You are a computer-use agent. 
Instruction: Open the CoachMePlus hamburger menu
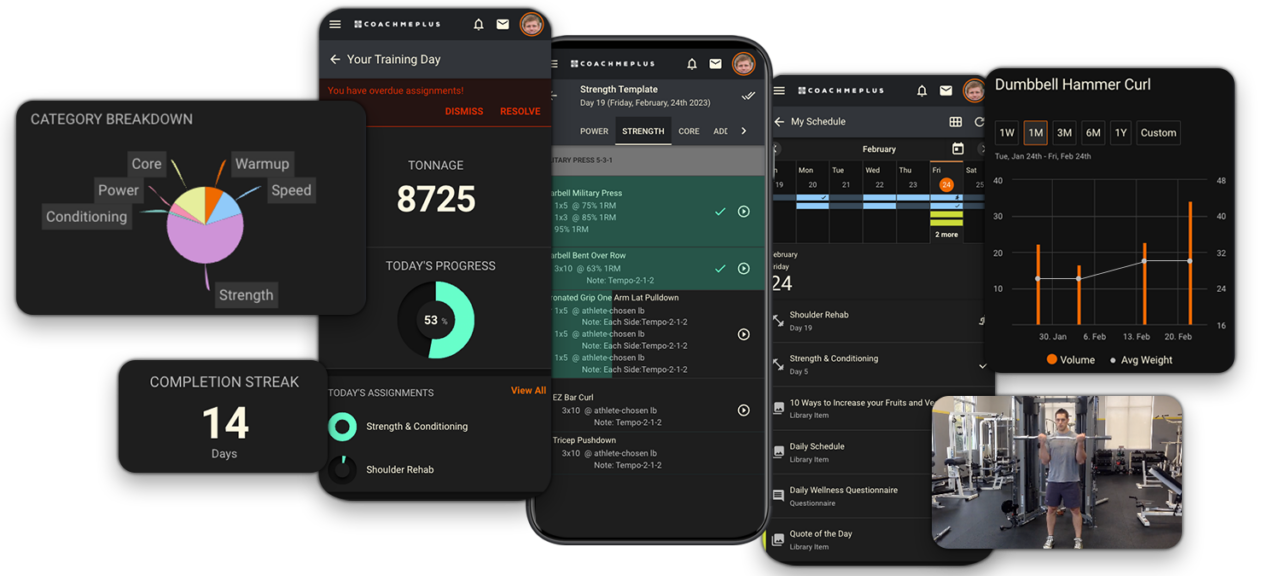(336, 23)
